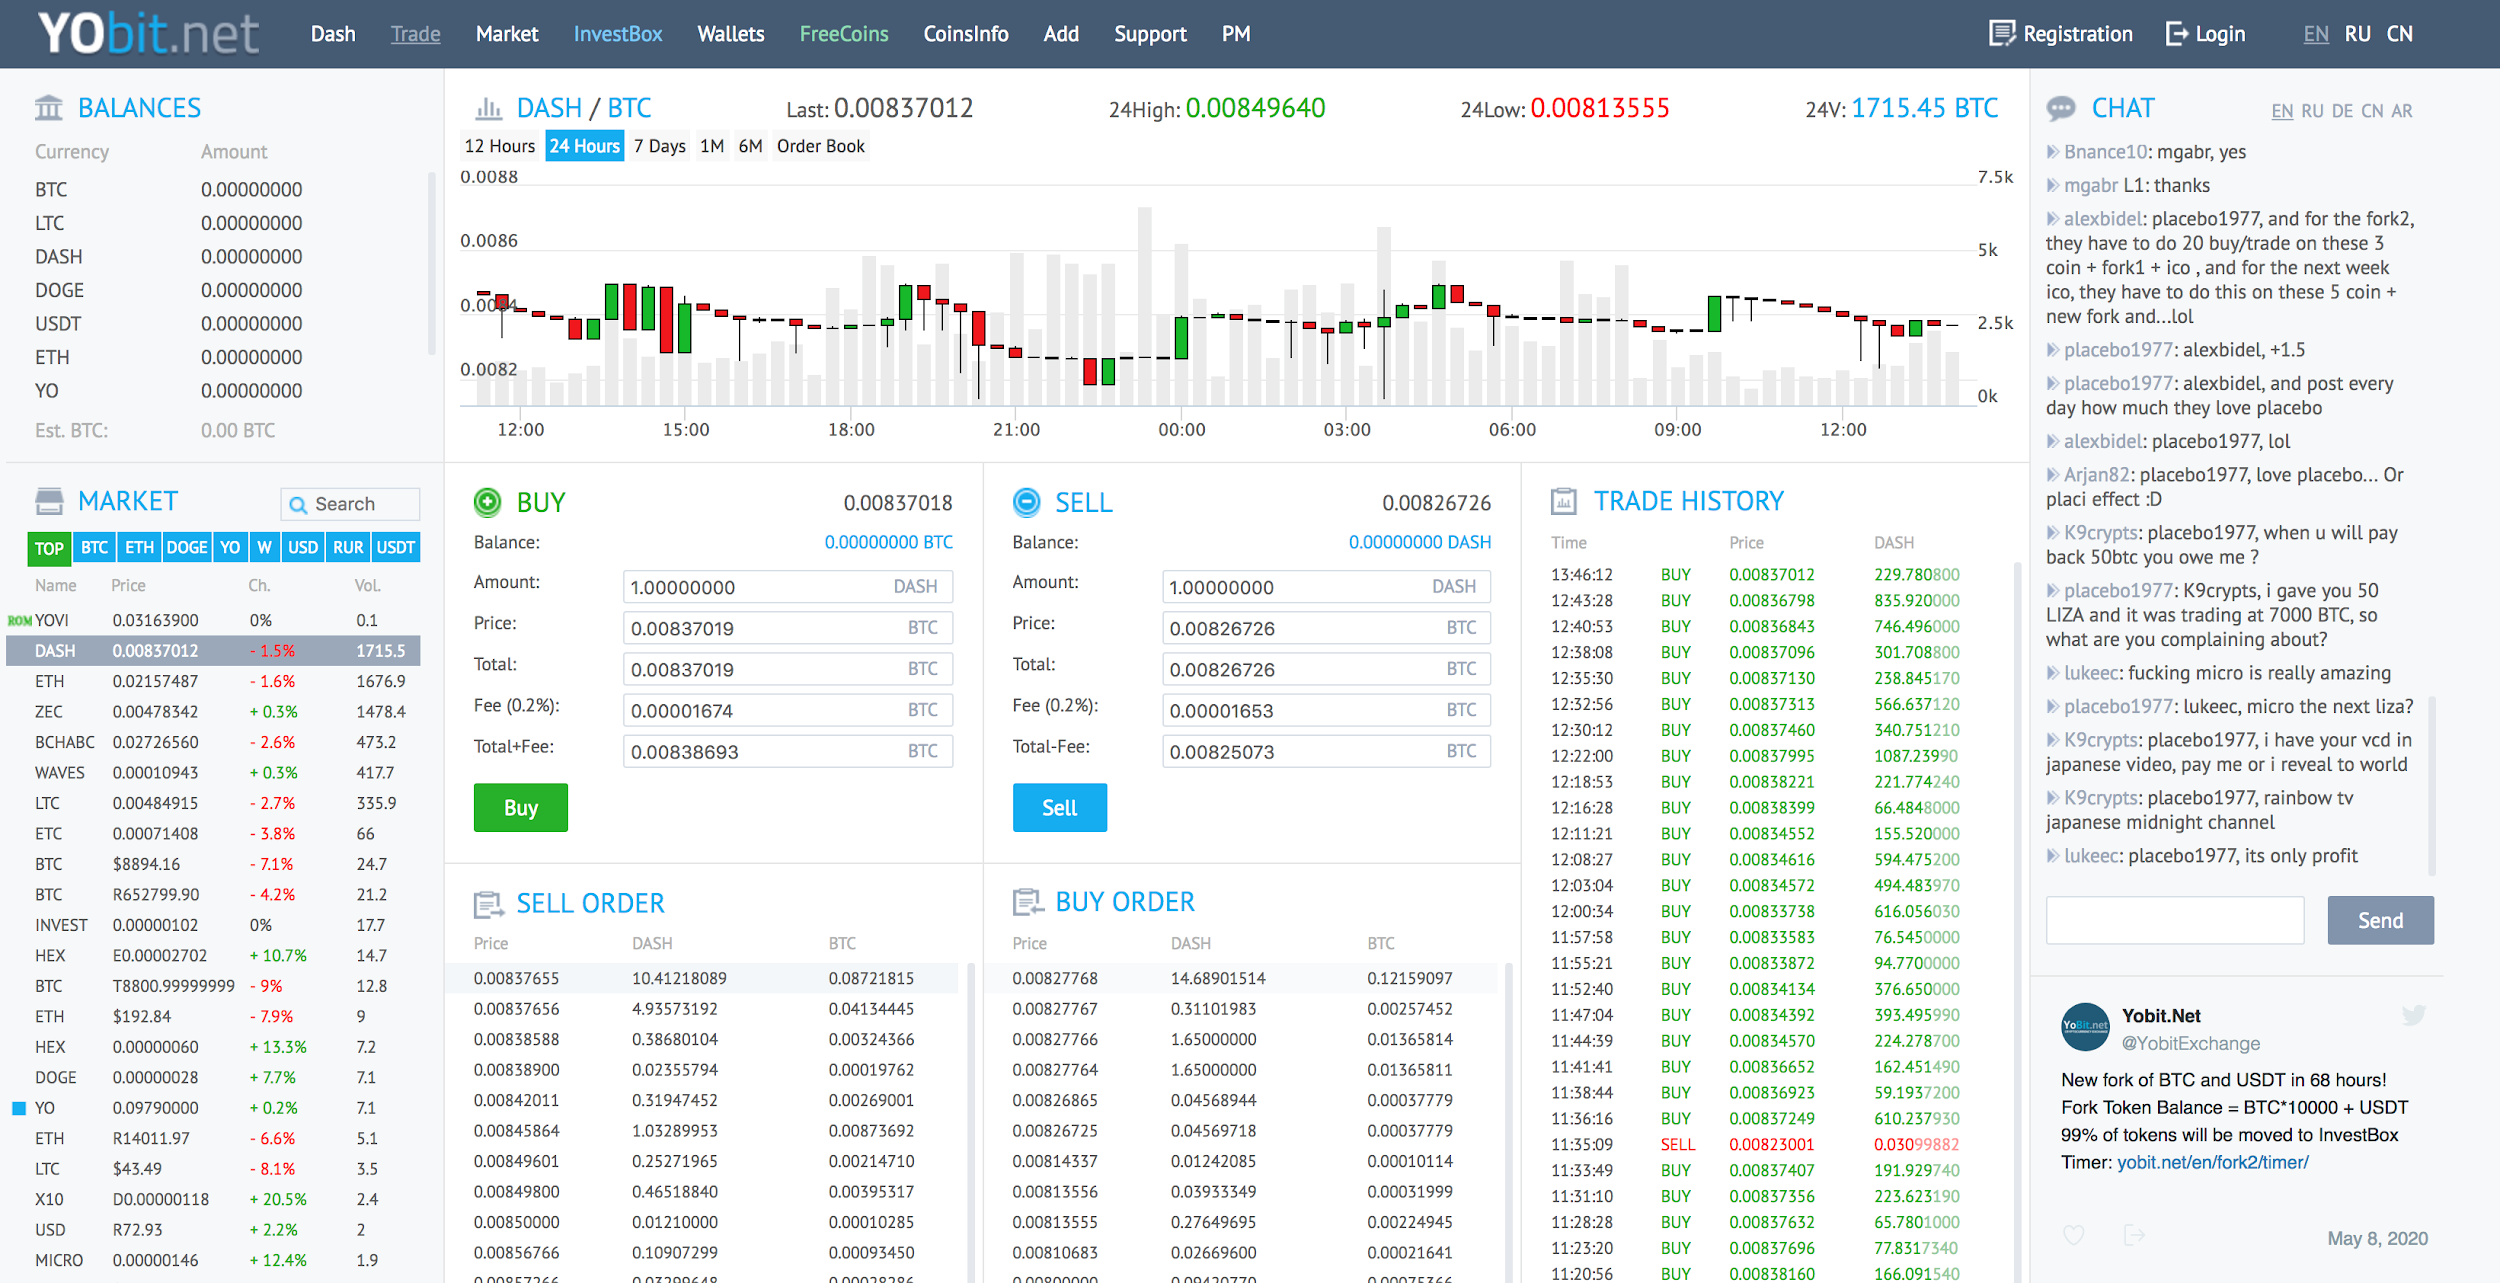Click the 0.00000000 BTC balance link
Image resolution: width=2500 pixels, height=1283 pixels.
coord(888,543)
